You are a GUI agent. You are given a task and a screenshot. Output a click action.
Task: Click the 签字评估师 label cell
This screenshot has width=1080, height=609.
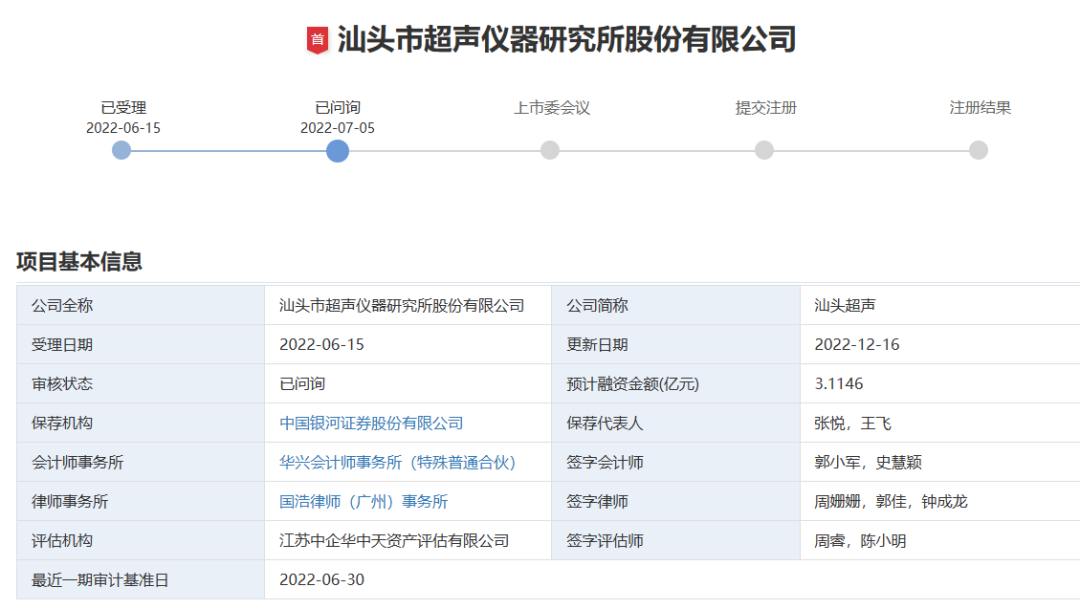click(x=676, y=541)
